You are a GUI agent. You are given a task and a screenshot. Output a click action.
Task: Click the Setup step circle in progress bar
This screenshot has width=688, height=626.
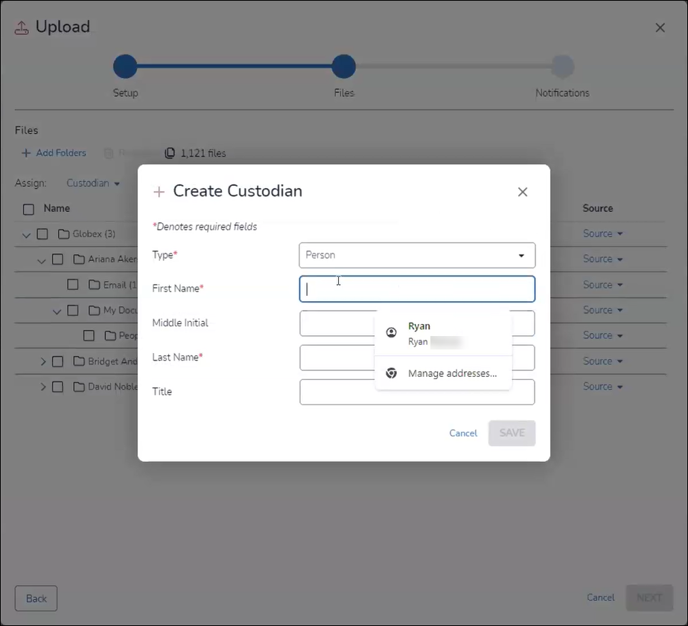pos(125,67)
